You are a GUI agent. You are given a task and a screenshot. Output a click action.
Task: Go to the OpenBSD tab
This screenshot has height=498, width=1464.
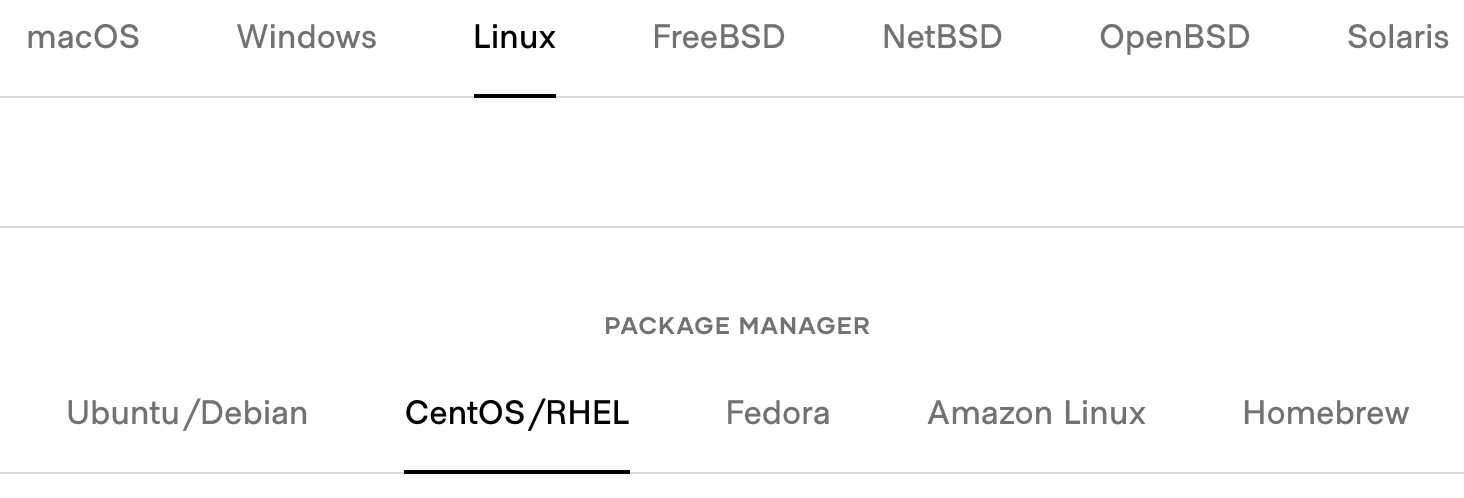click(x=1174, y=38)
